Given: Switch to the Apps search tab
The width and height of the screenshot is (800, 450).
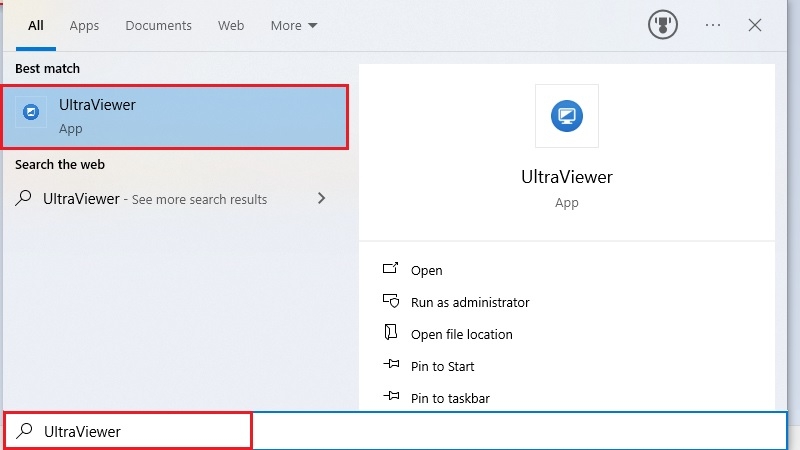Looking at the screenshot, I should click(84, 26).
